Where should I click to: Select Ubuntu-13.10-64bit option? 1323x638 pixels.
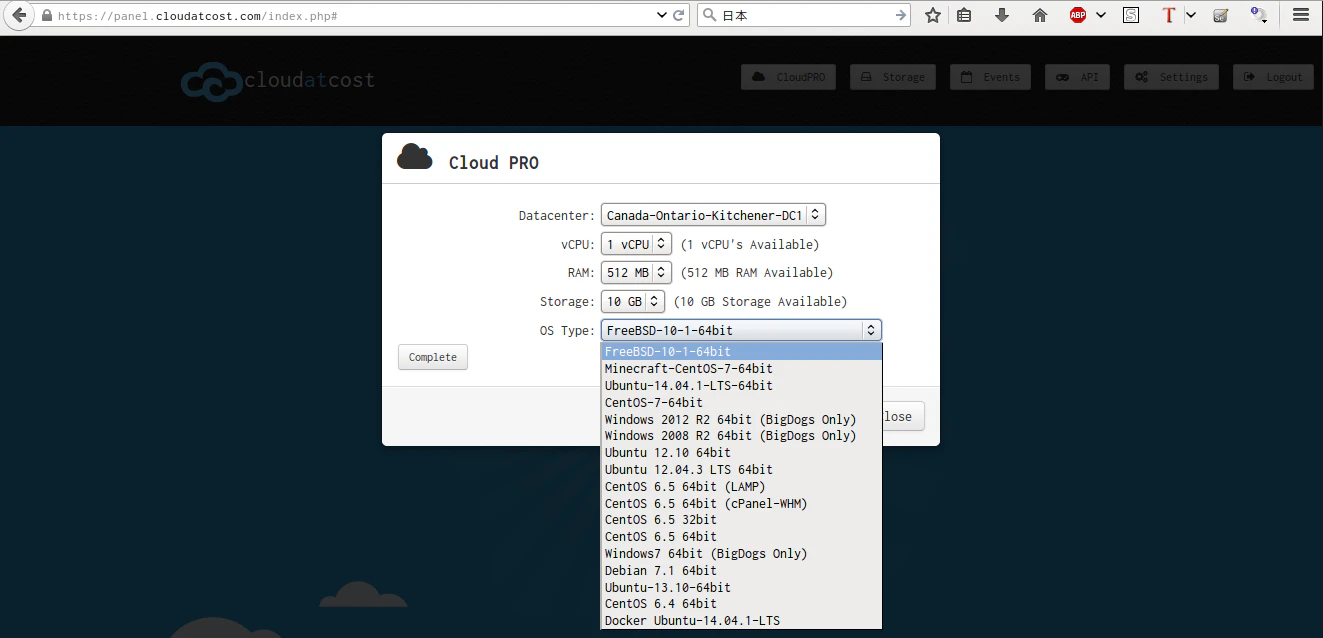coord(741,587)
